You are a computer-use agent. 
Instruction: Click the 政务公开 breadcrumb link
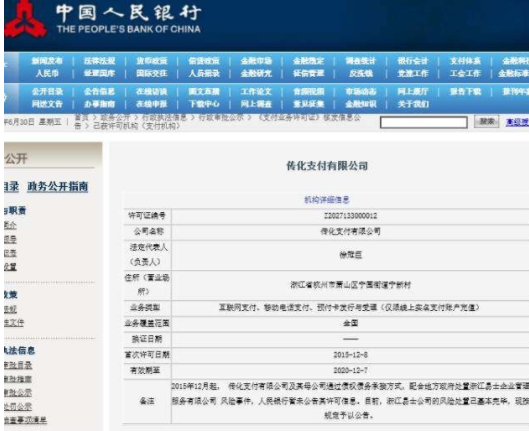(x=115, y=118)
